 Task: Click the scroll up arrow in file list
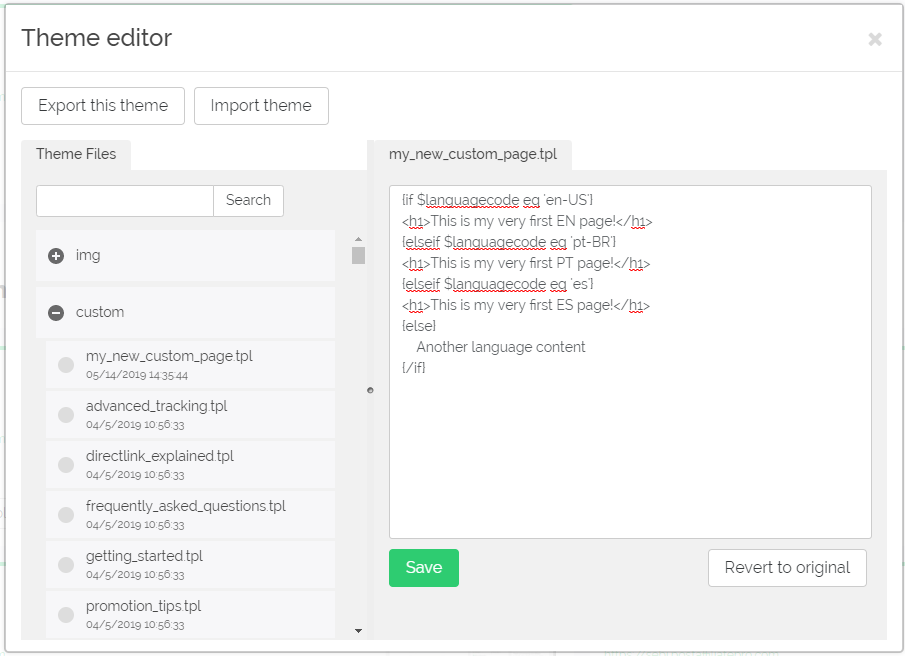(358, 239)
